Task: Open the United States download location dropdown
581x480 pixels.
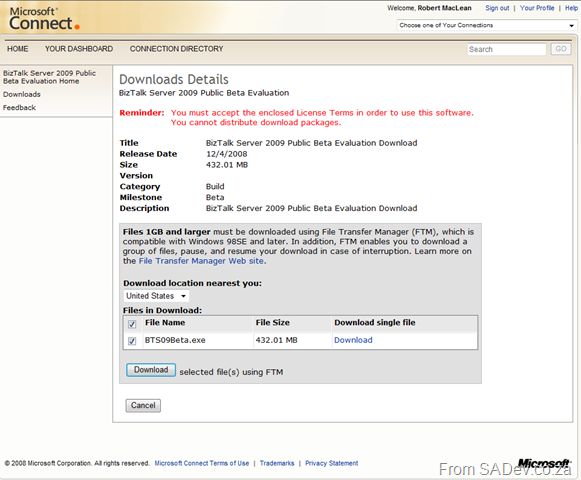Action: point(156,296)
